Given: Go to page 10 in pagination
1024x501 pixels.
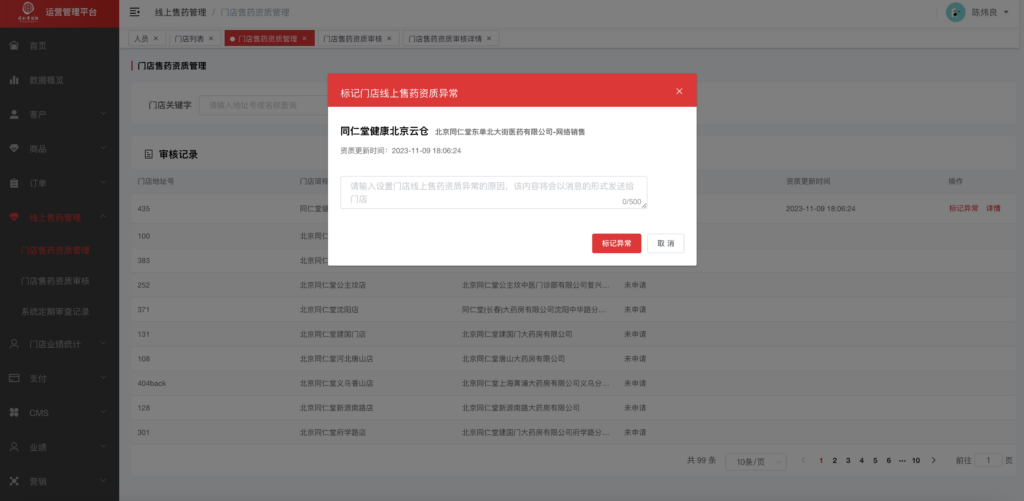Looking at the screenshot, I should (916, 461).
